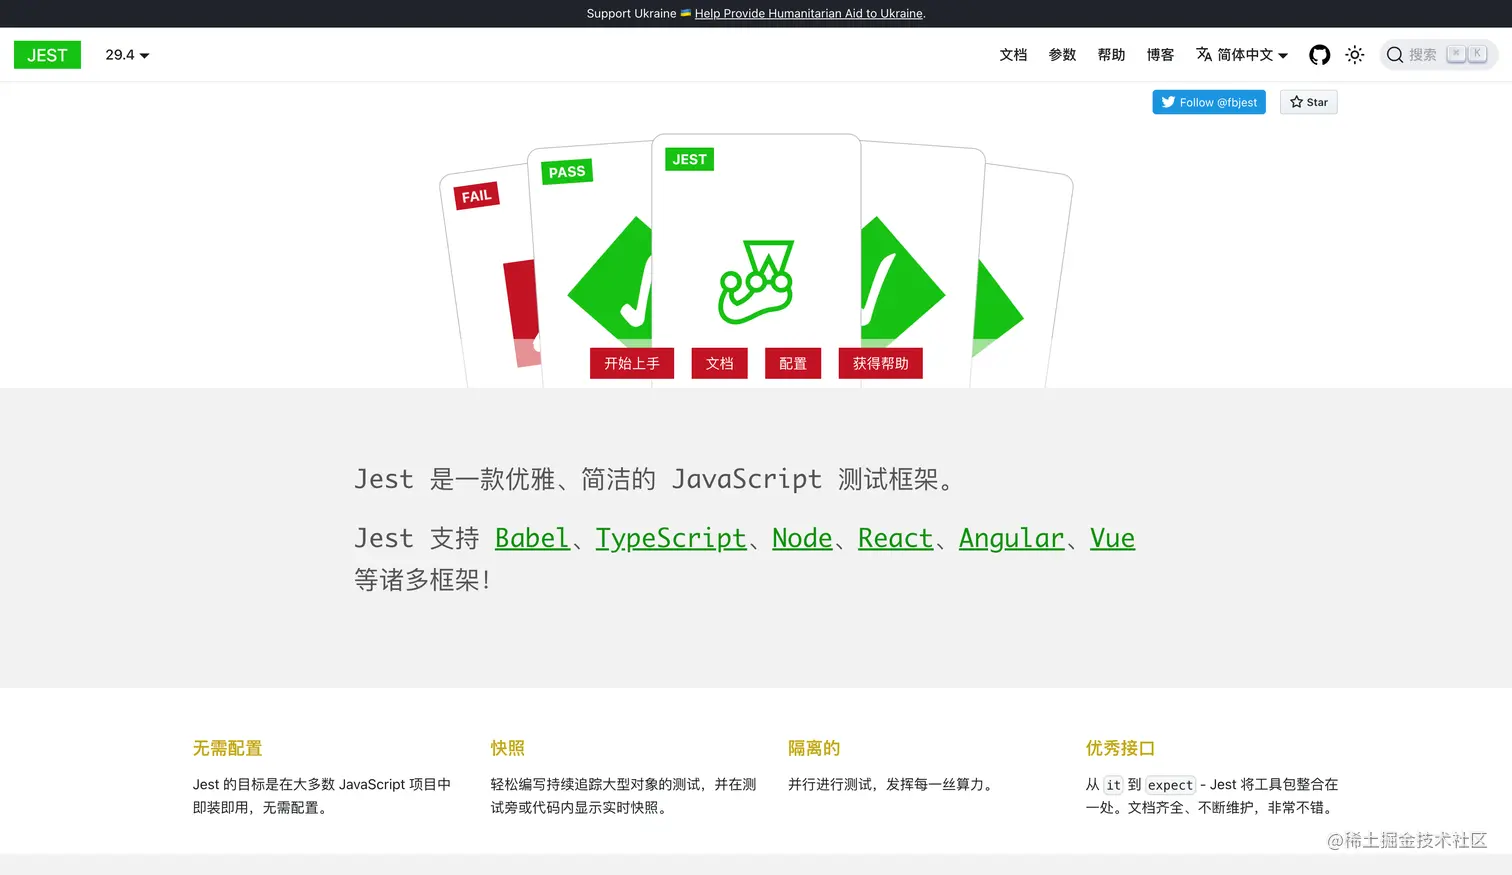
Task: Open the Jest GitHub repository icon
Action: [x=1319, y=55]
